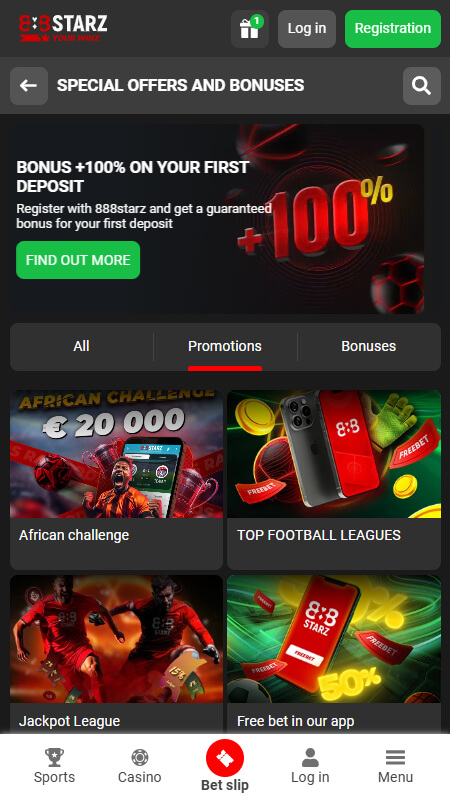Open the hamburger Menu icon

click(x=395, y=757)
